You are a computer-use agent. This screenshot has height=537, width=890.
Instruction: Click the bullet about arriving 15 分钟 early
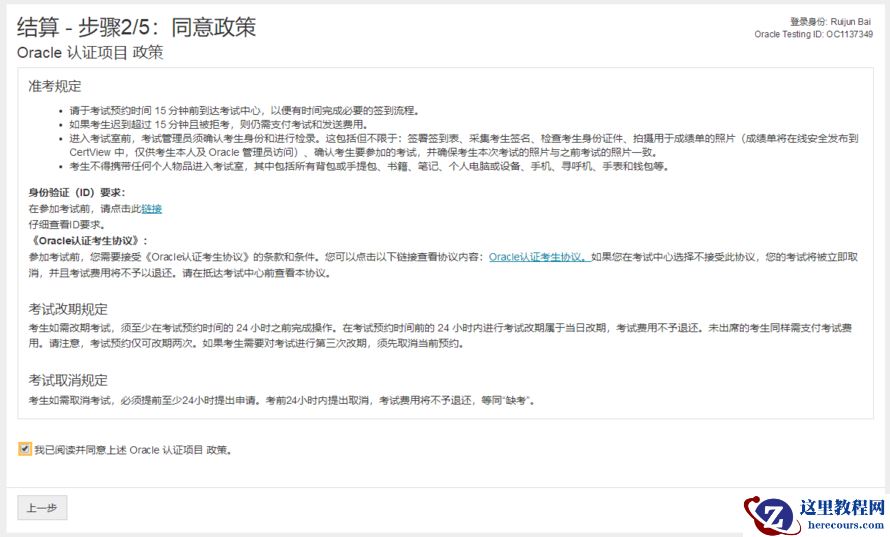pyautogui.click(x=245, y=111)
